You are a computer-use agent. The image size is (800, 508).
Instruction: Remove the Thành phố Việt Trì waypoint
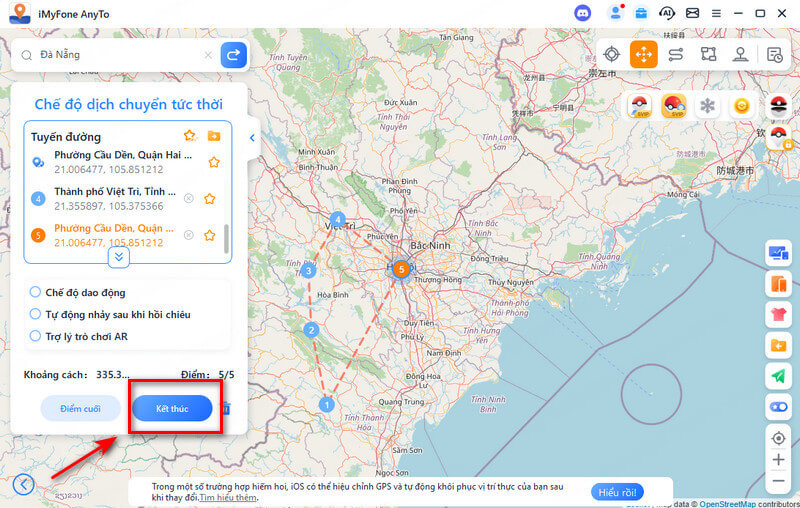(x=188, y=198)
